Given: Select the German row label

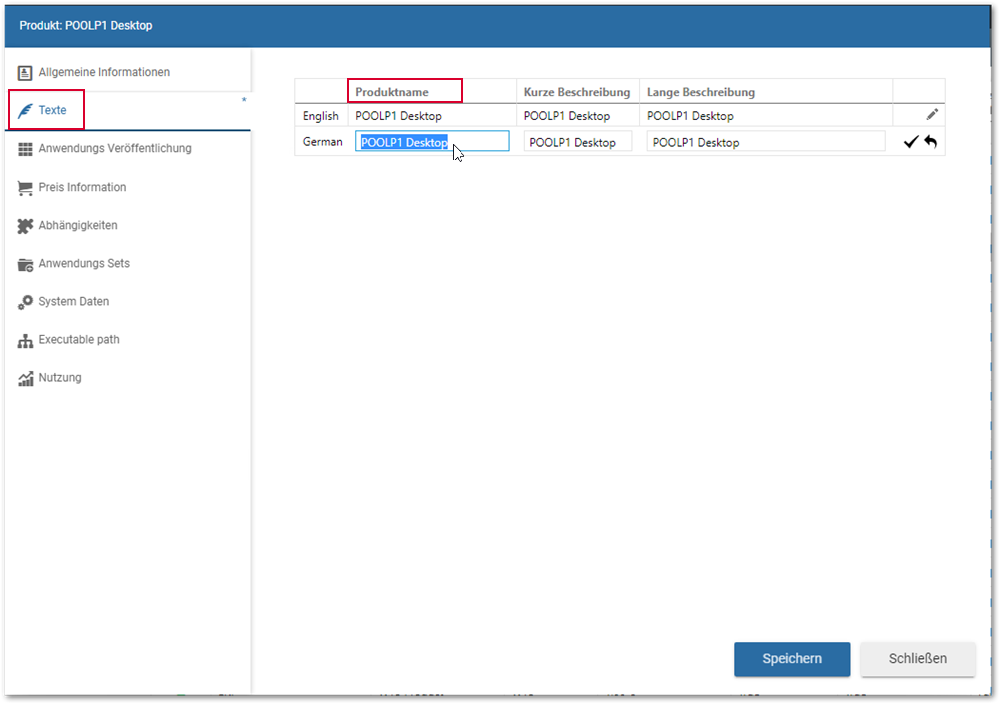Looking at the screenshot, I should [323, 142].
